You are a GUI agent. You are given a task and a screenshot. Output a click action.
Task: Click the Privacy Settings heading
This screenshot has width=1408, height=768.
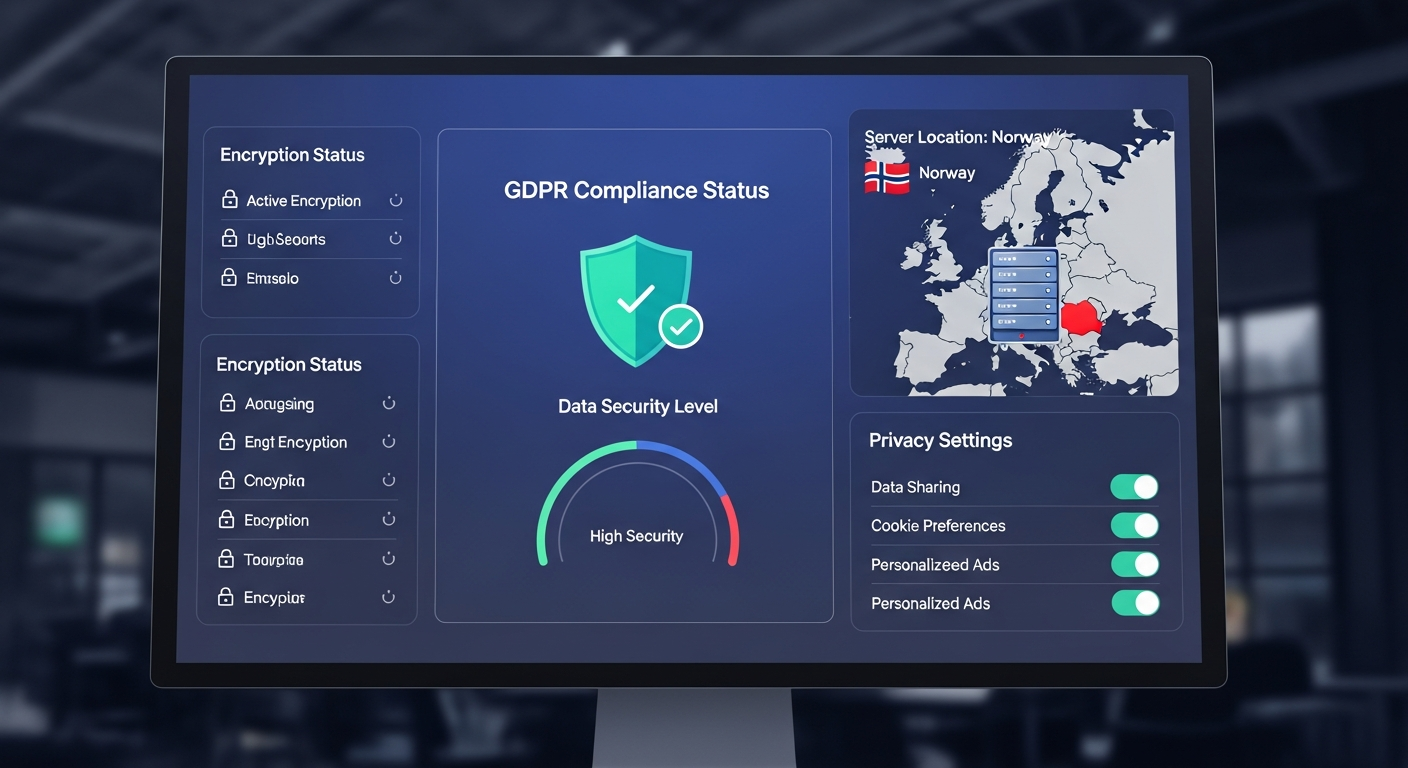941,440
